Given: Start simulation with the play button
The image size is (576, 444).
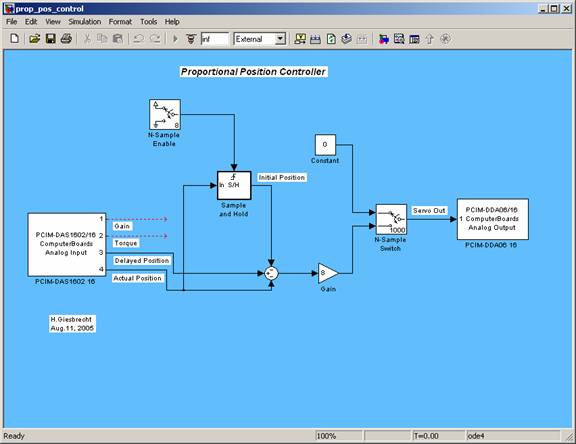Looking at the screenshot, I should pyautogui.click(x=175, y=39).
